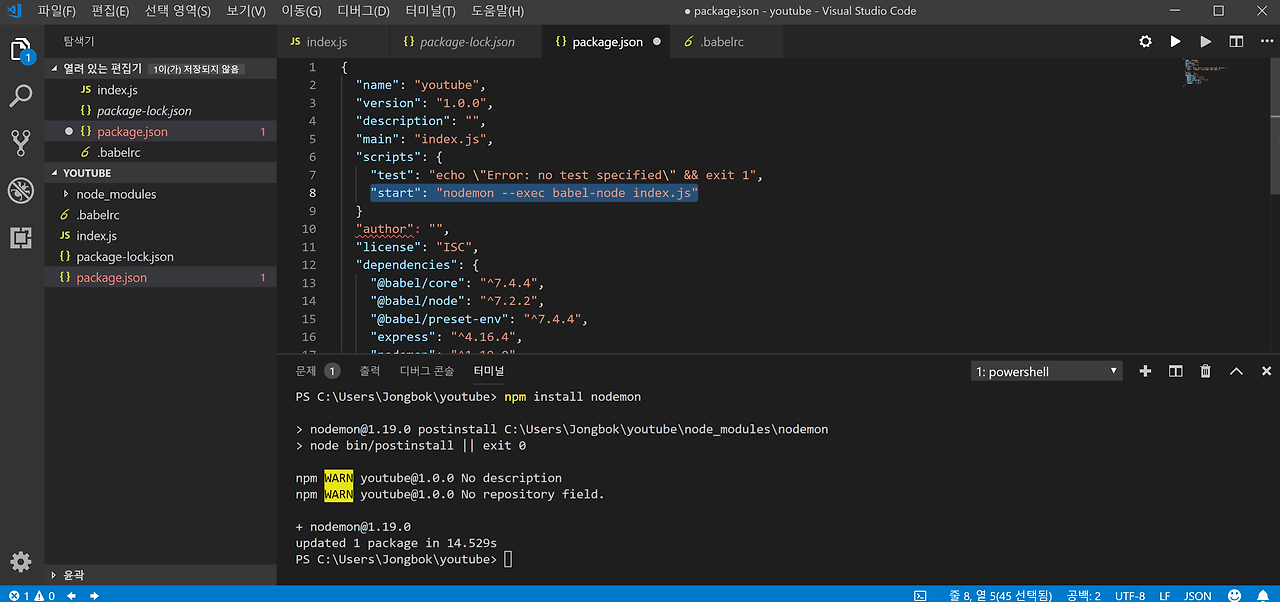Screen dimensions: 1280x602
Task: Click the terminal icon in status bar
Action: (x=920, y=595)
